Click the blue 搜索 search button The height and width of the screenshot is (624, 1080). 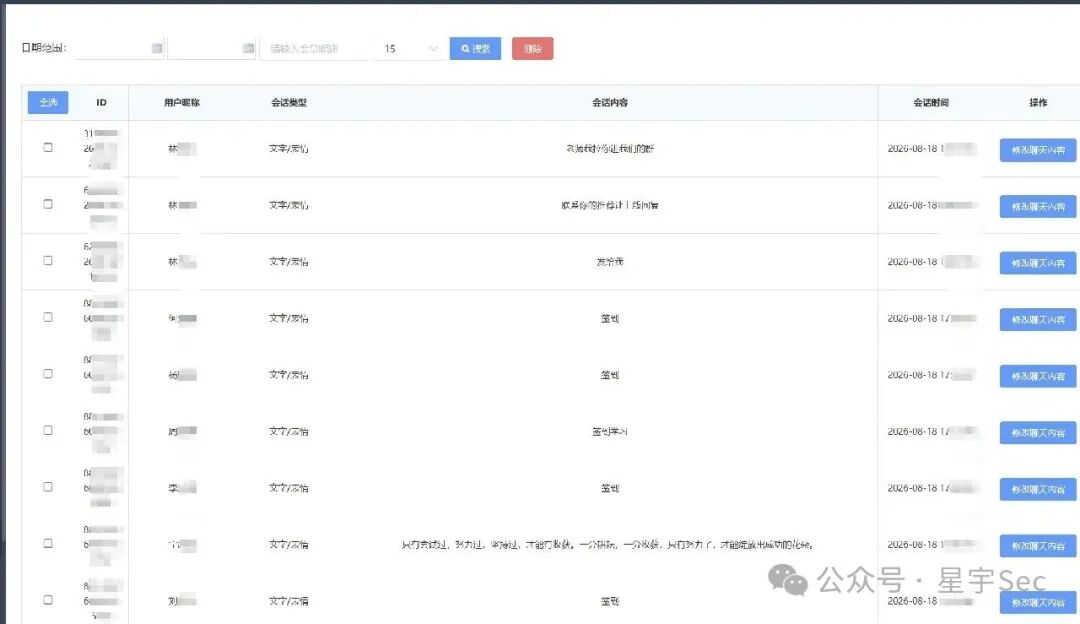(x=475, y=48)
